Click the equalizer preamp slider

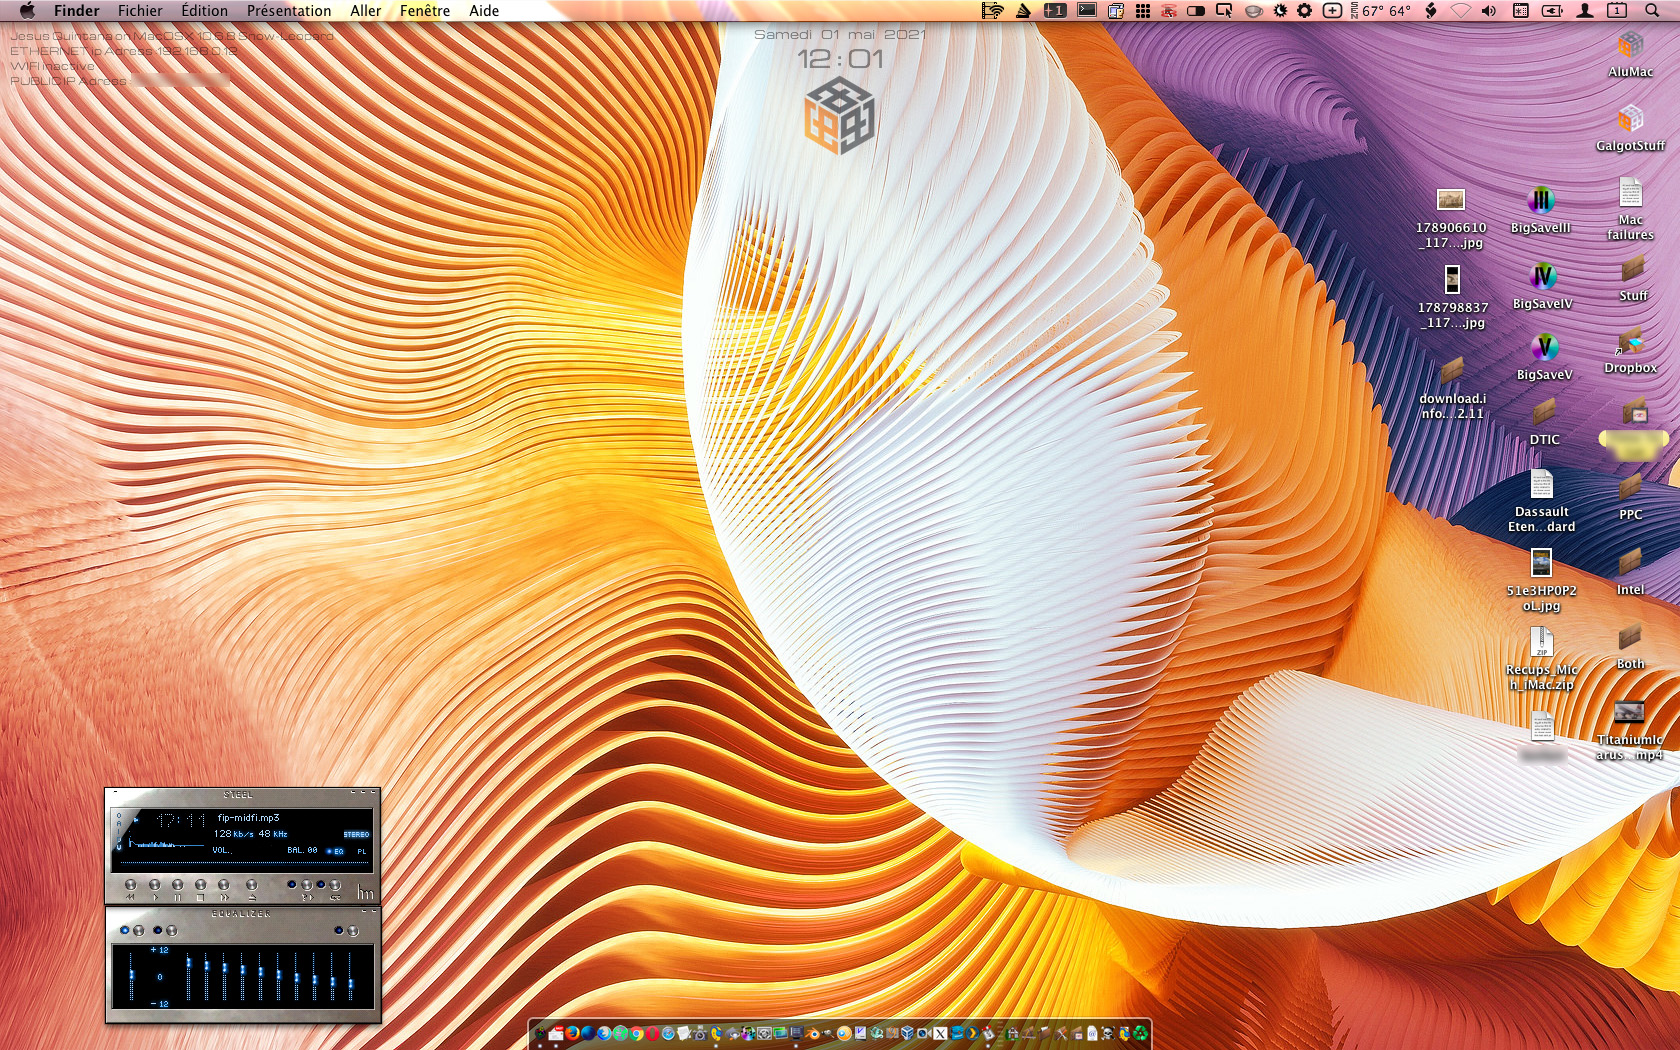pyautogui.click(x=131, y=975)
